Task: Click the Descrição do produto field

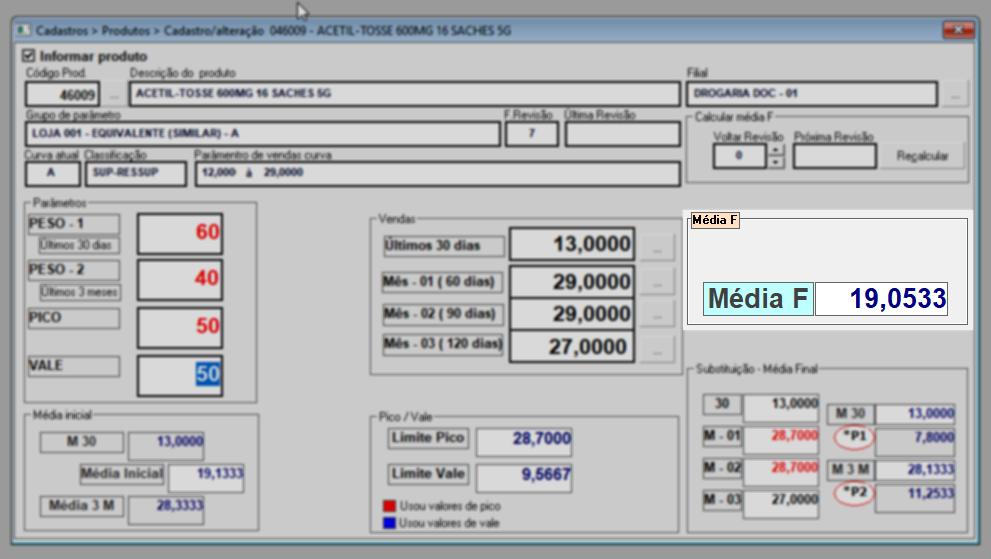Action: pos(404,94)
